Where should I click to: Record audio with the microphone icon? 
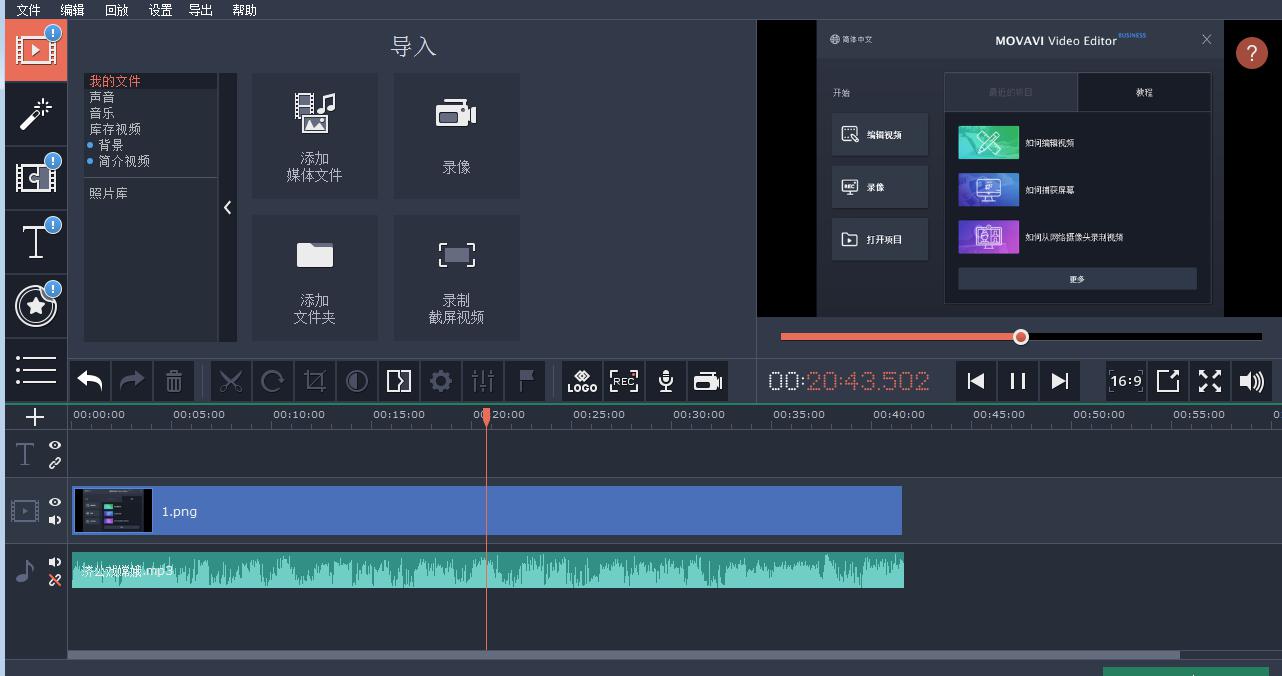coord(666,381)
